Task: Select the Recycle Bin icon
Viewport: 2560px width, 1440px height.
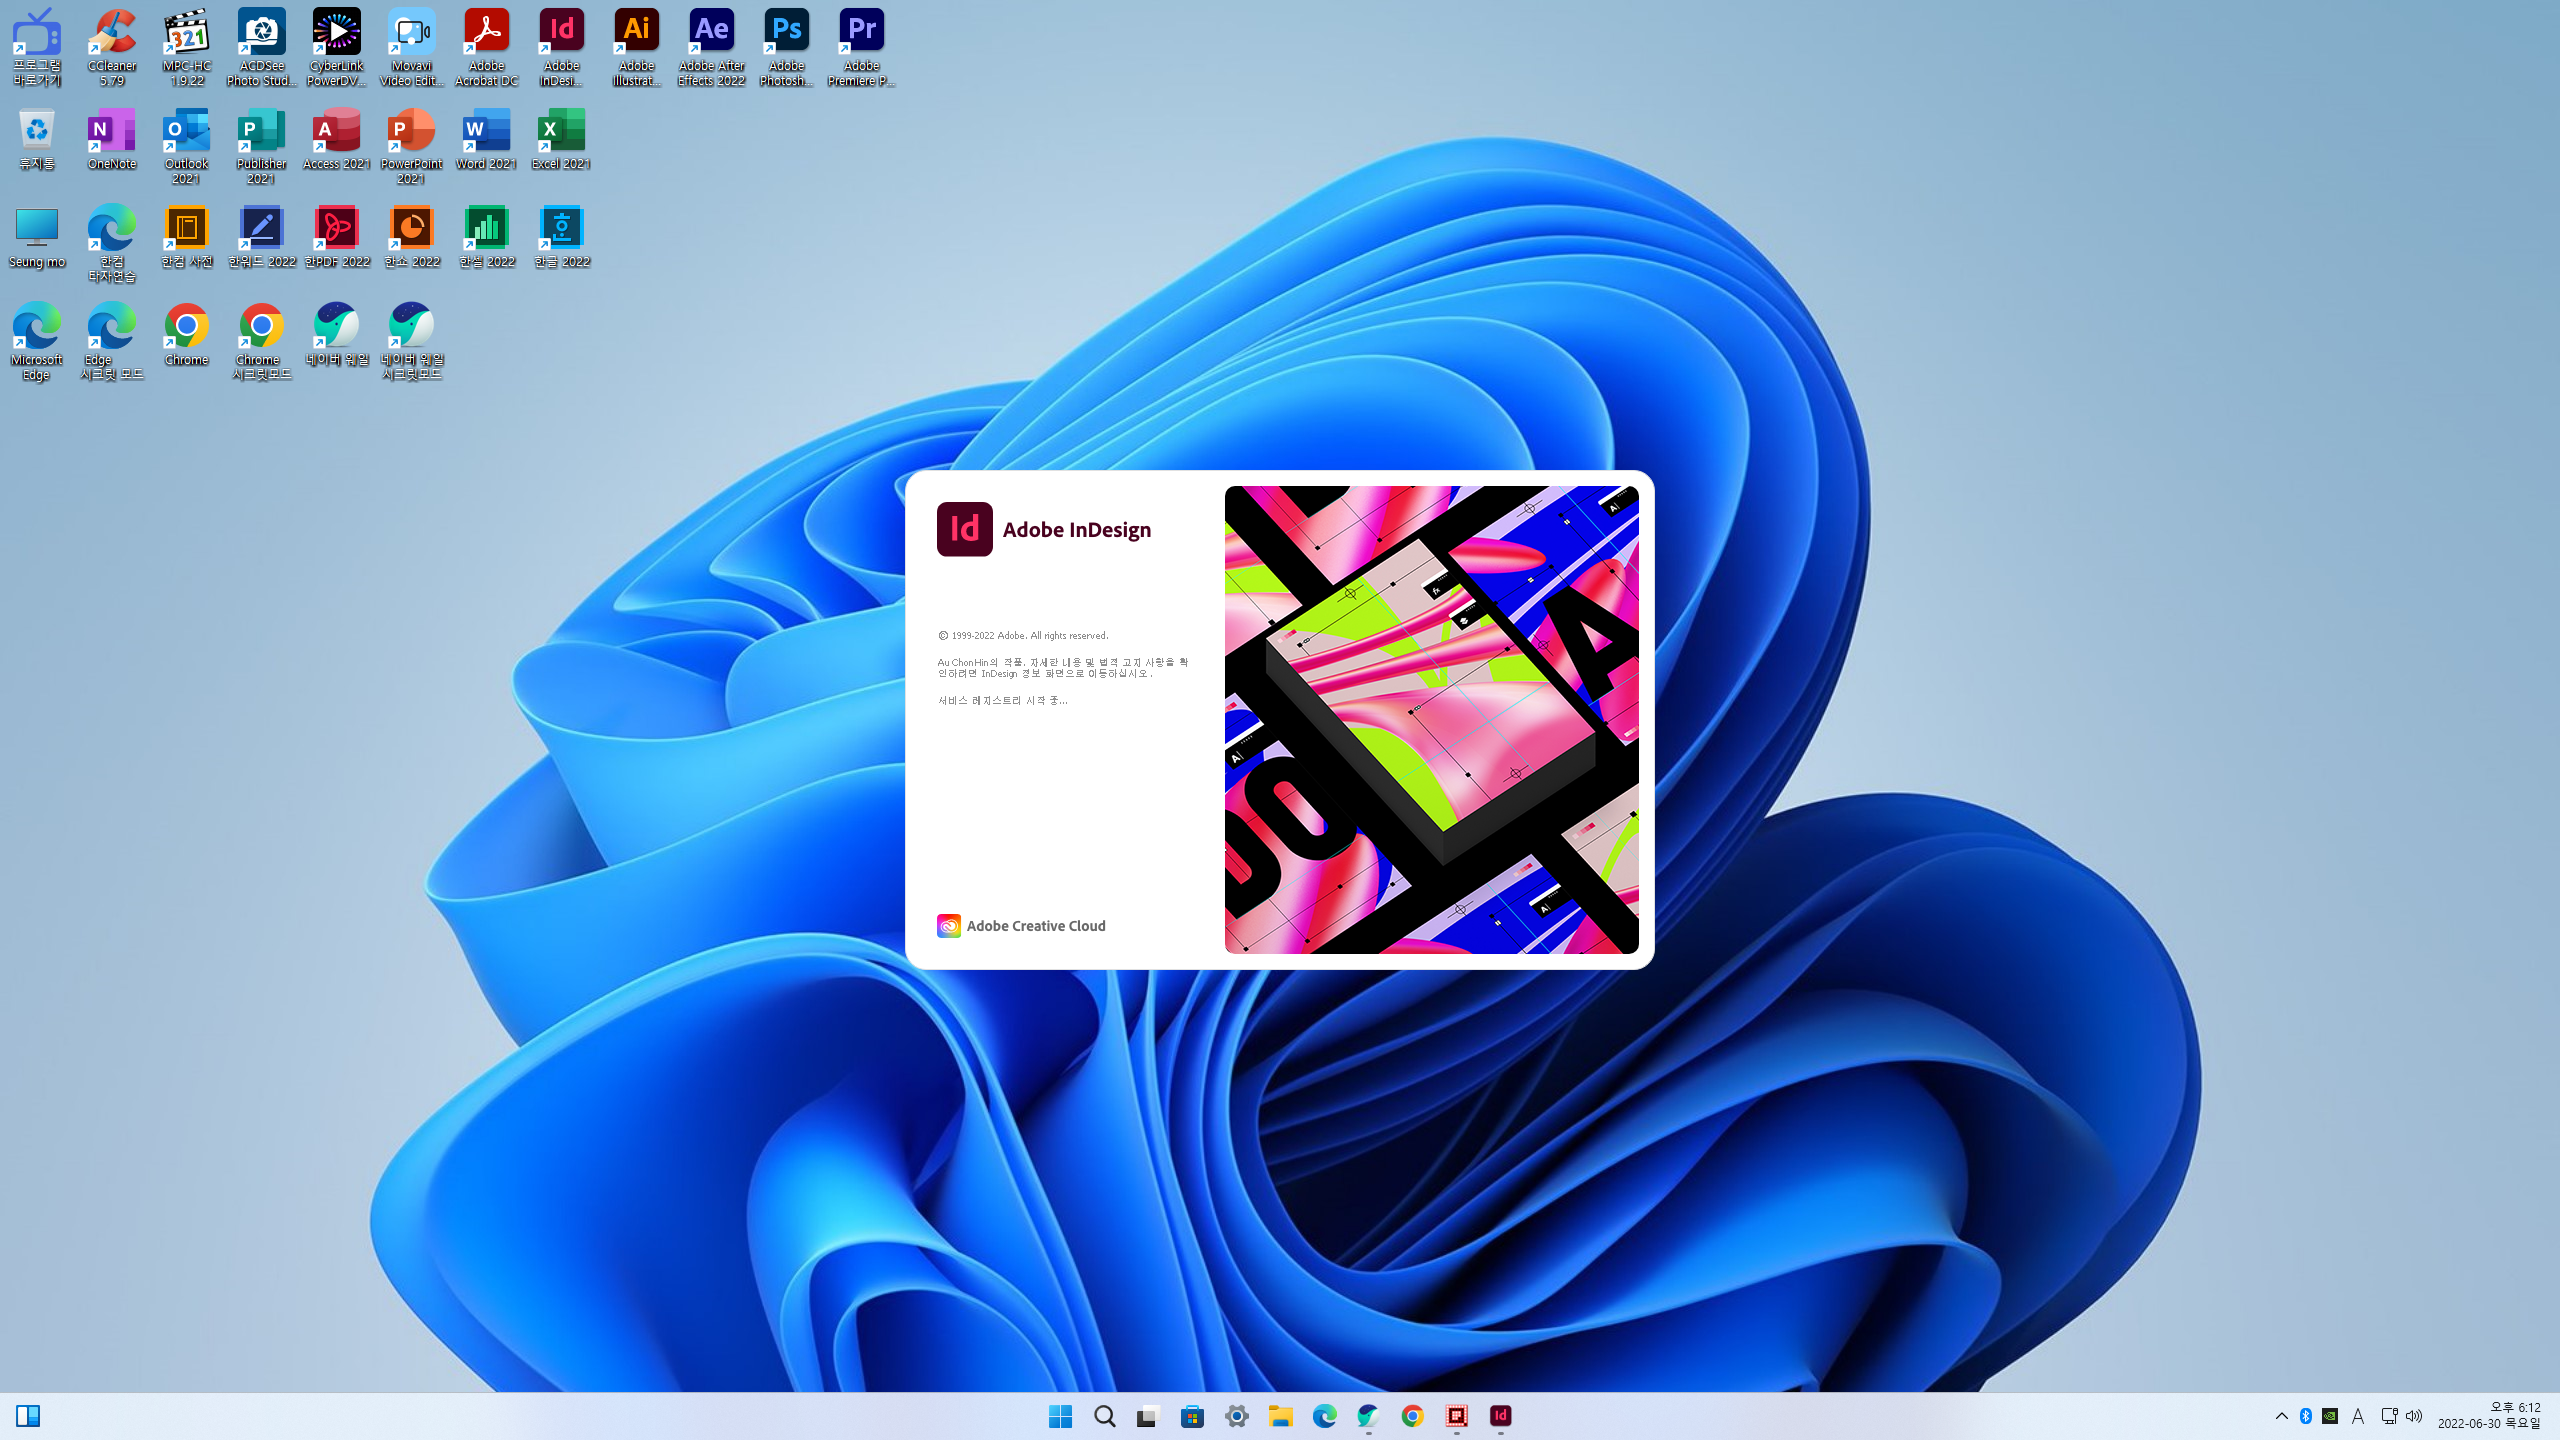Action: [x=36, y=140]
